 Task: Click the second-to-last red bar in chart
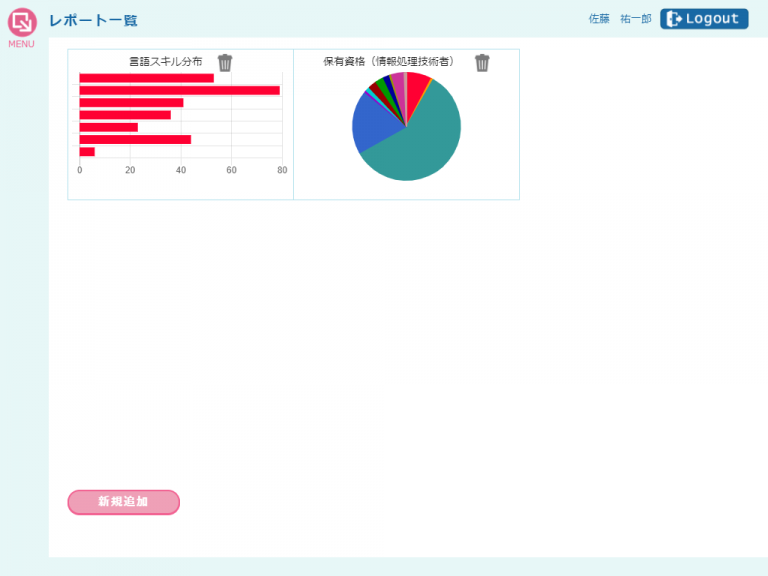point(135,140)
